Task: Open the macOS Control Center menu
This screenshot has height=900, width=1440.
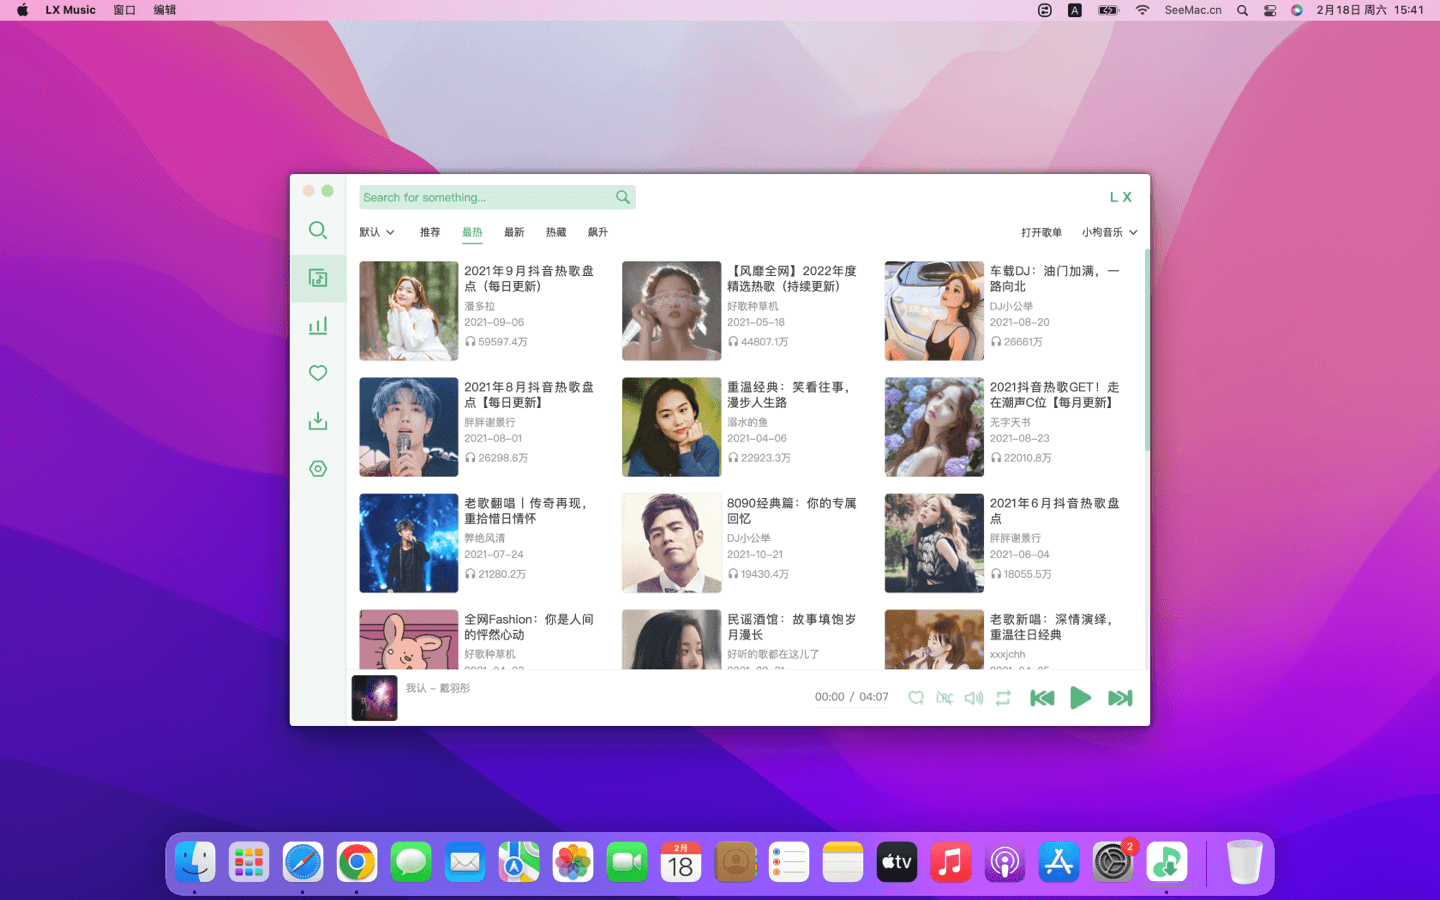Action: pyautogui.click(x=1270, y=10)
